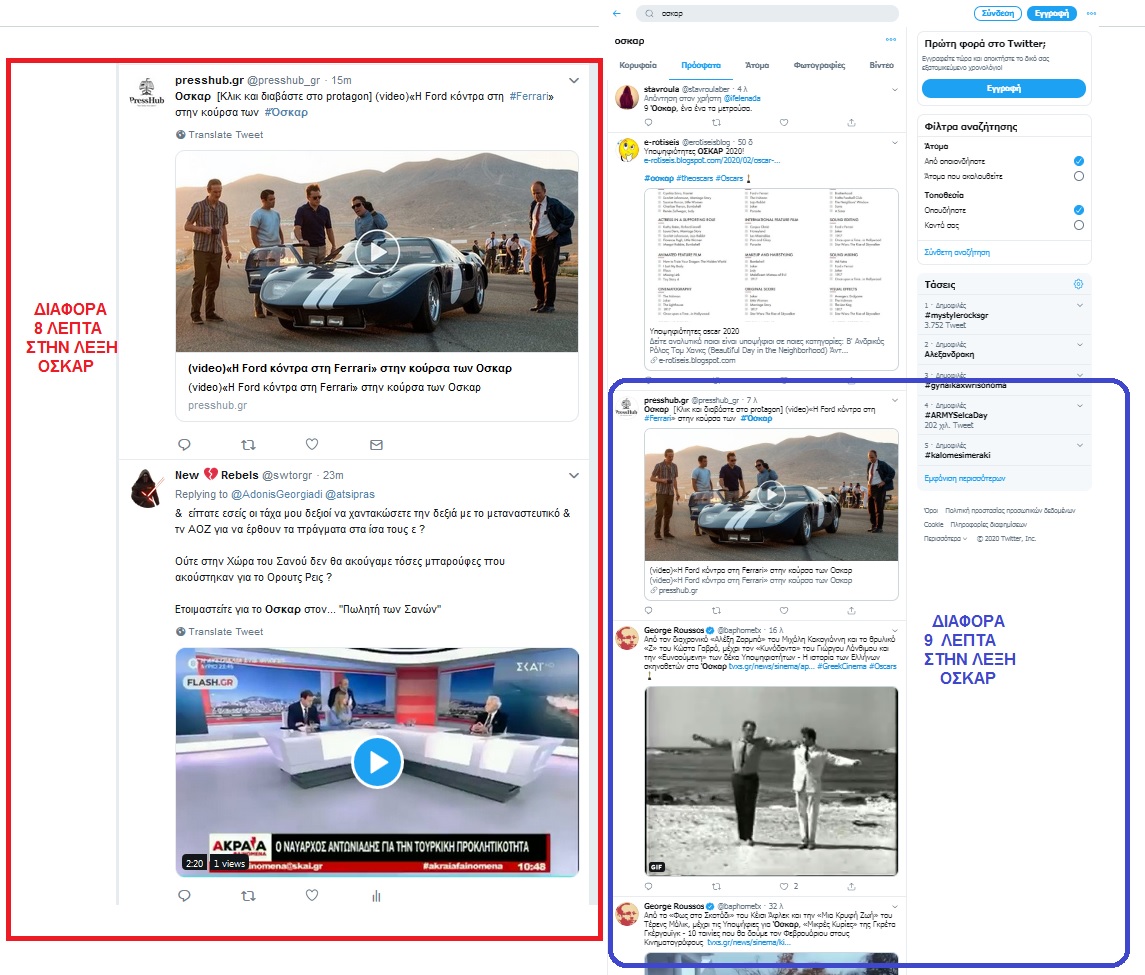Reply to stavroula's tweet
The width and height of the screenshot is (1145, 975).
click(648, 123)
